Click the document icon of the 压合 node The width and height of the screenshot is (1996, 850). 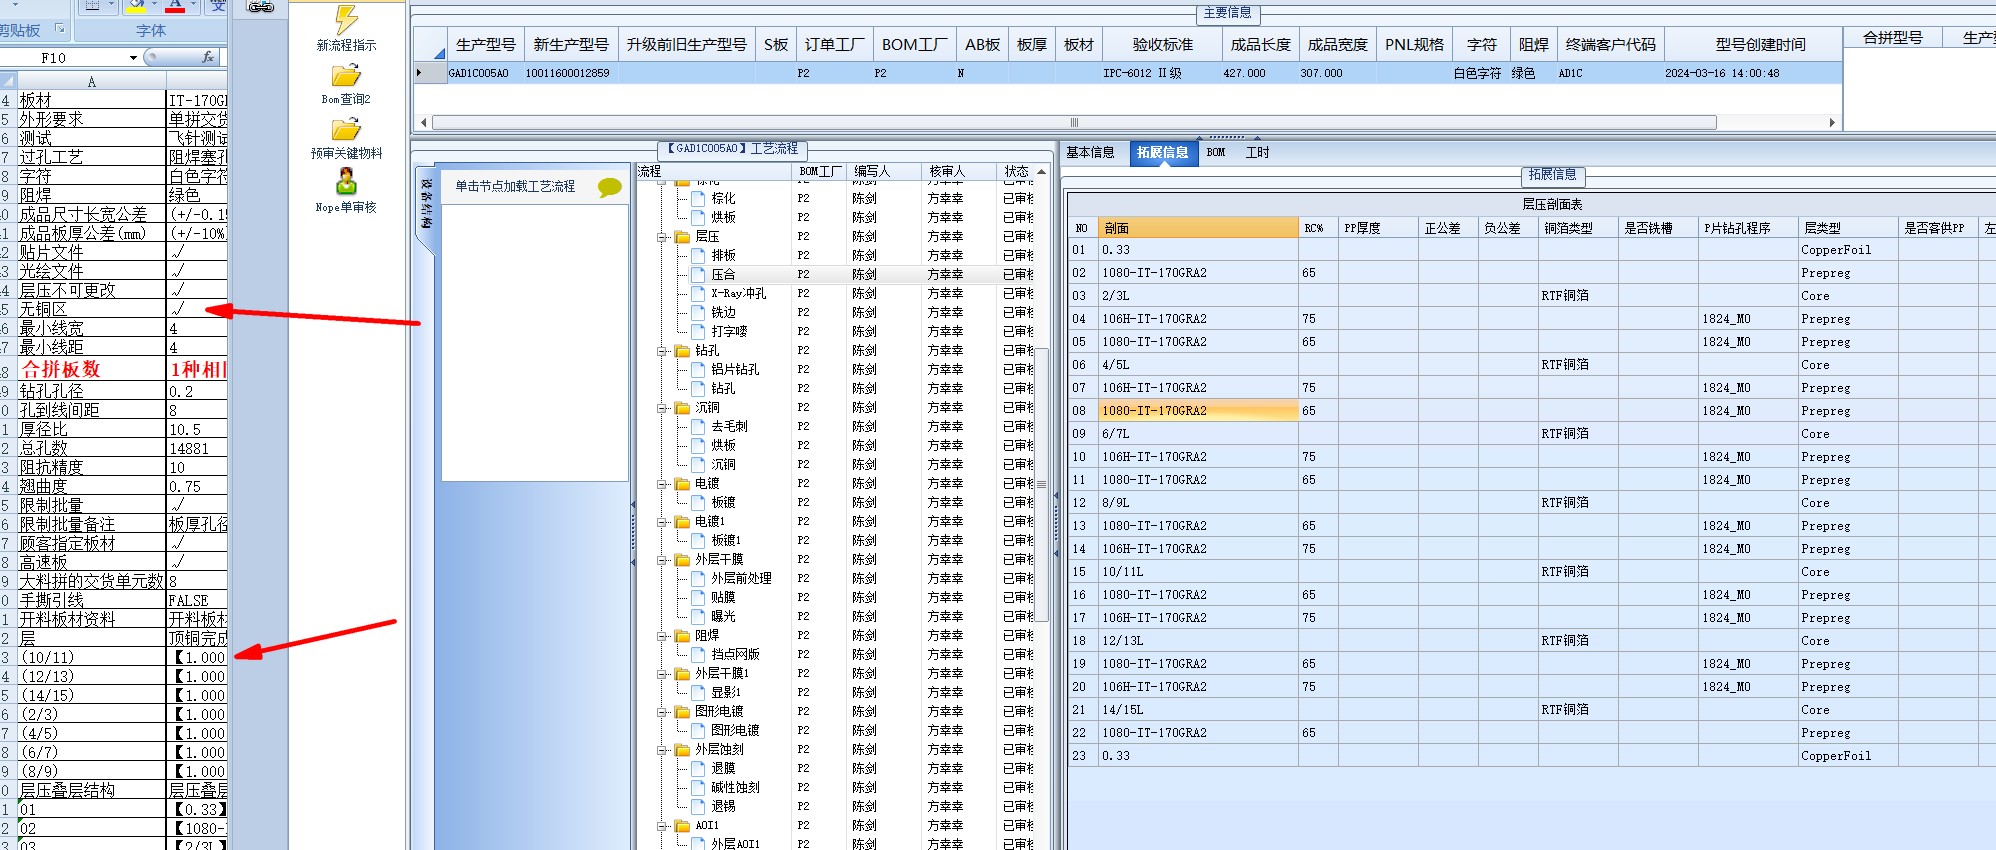[699, 275]
